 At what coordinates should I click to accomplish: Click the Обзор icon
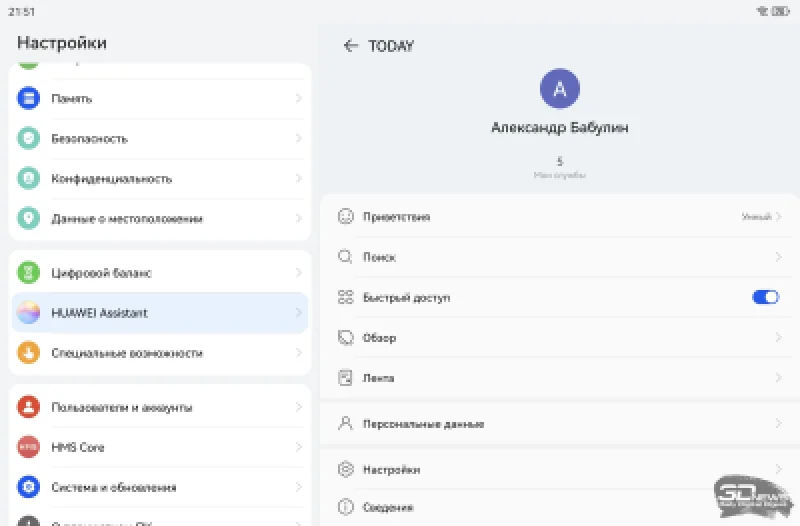346,338
